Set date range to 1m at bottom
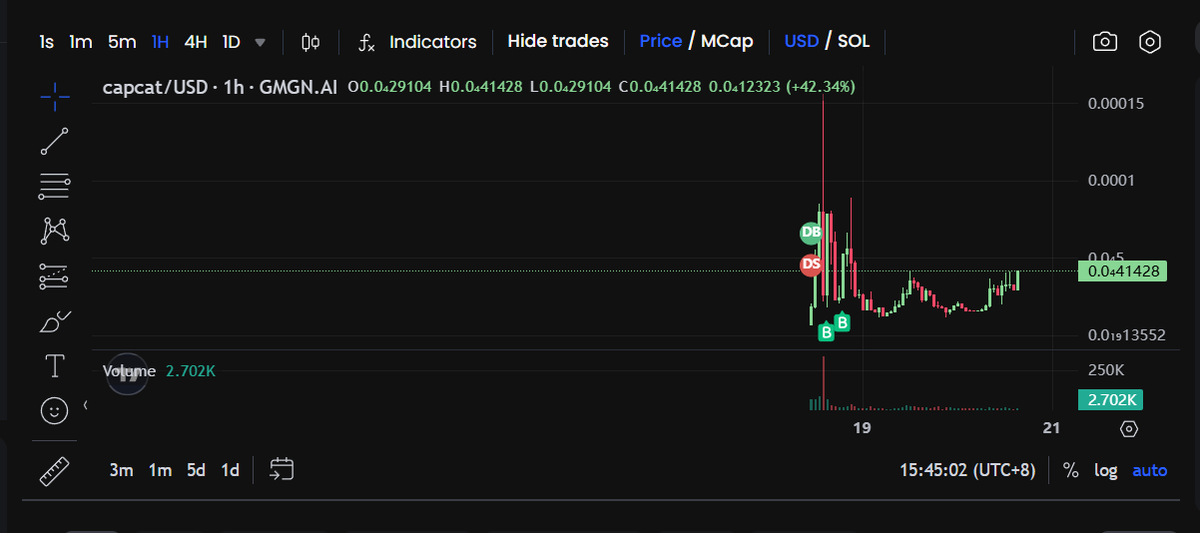The image size is (1200, 533). 160,470
